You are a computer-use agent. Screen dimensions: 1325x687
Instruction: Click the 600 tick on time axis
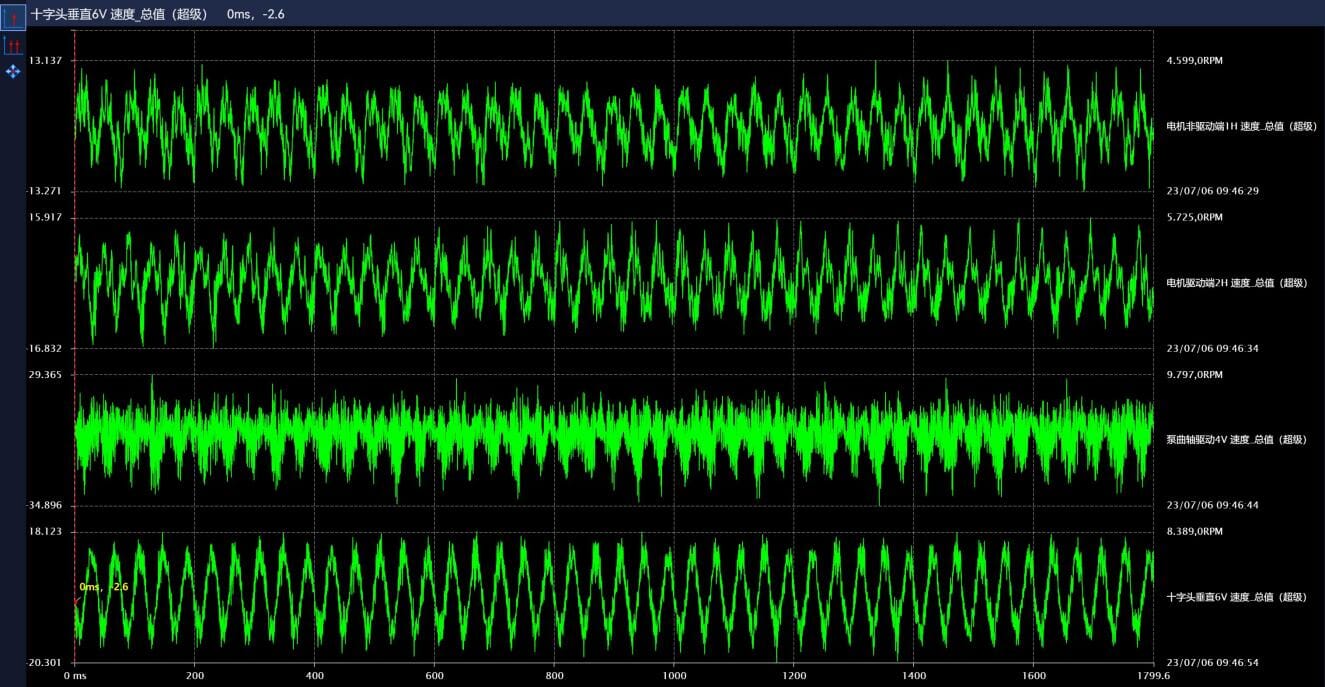434,675
